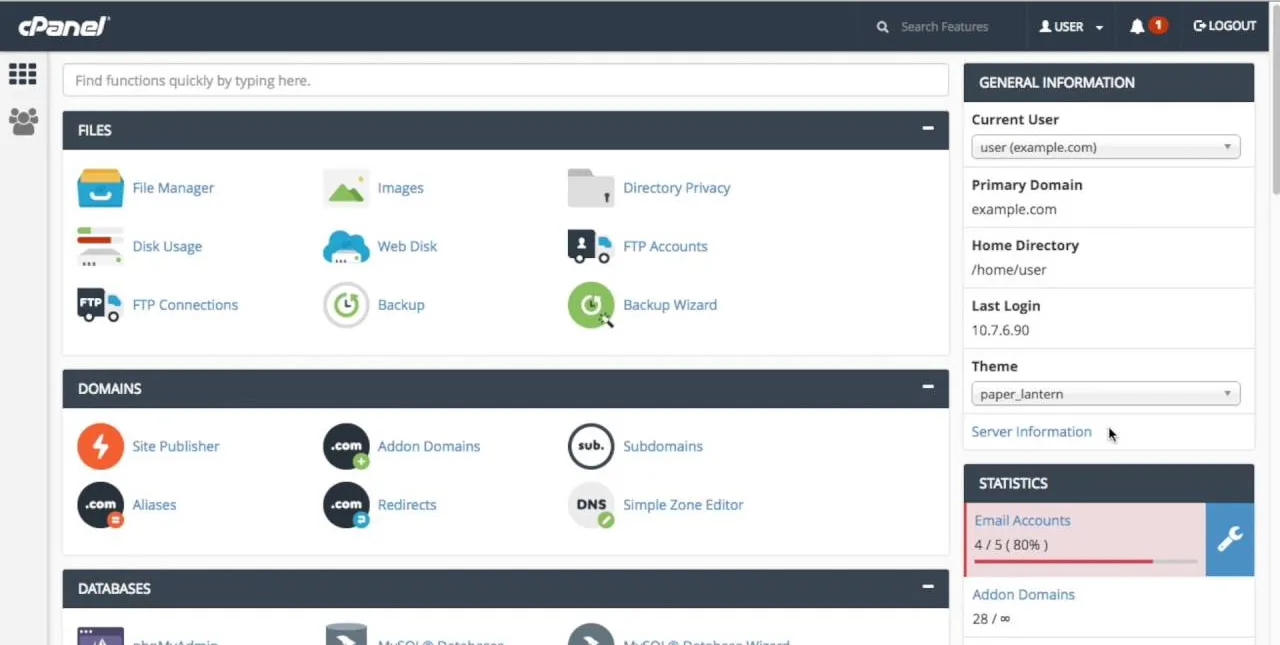Collapse the Files section
Viewport: 1280px width, 645px height.
(x=928, y=129)
